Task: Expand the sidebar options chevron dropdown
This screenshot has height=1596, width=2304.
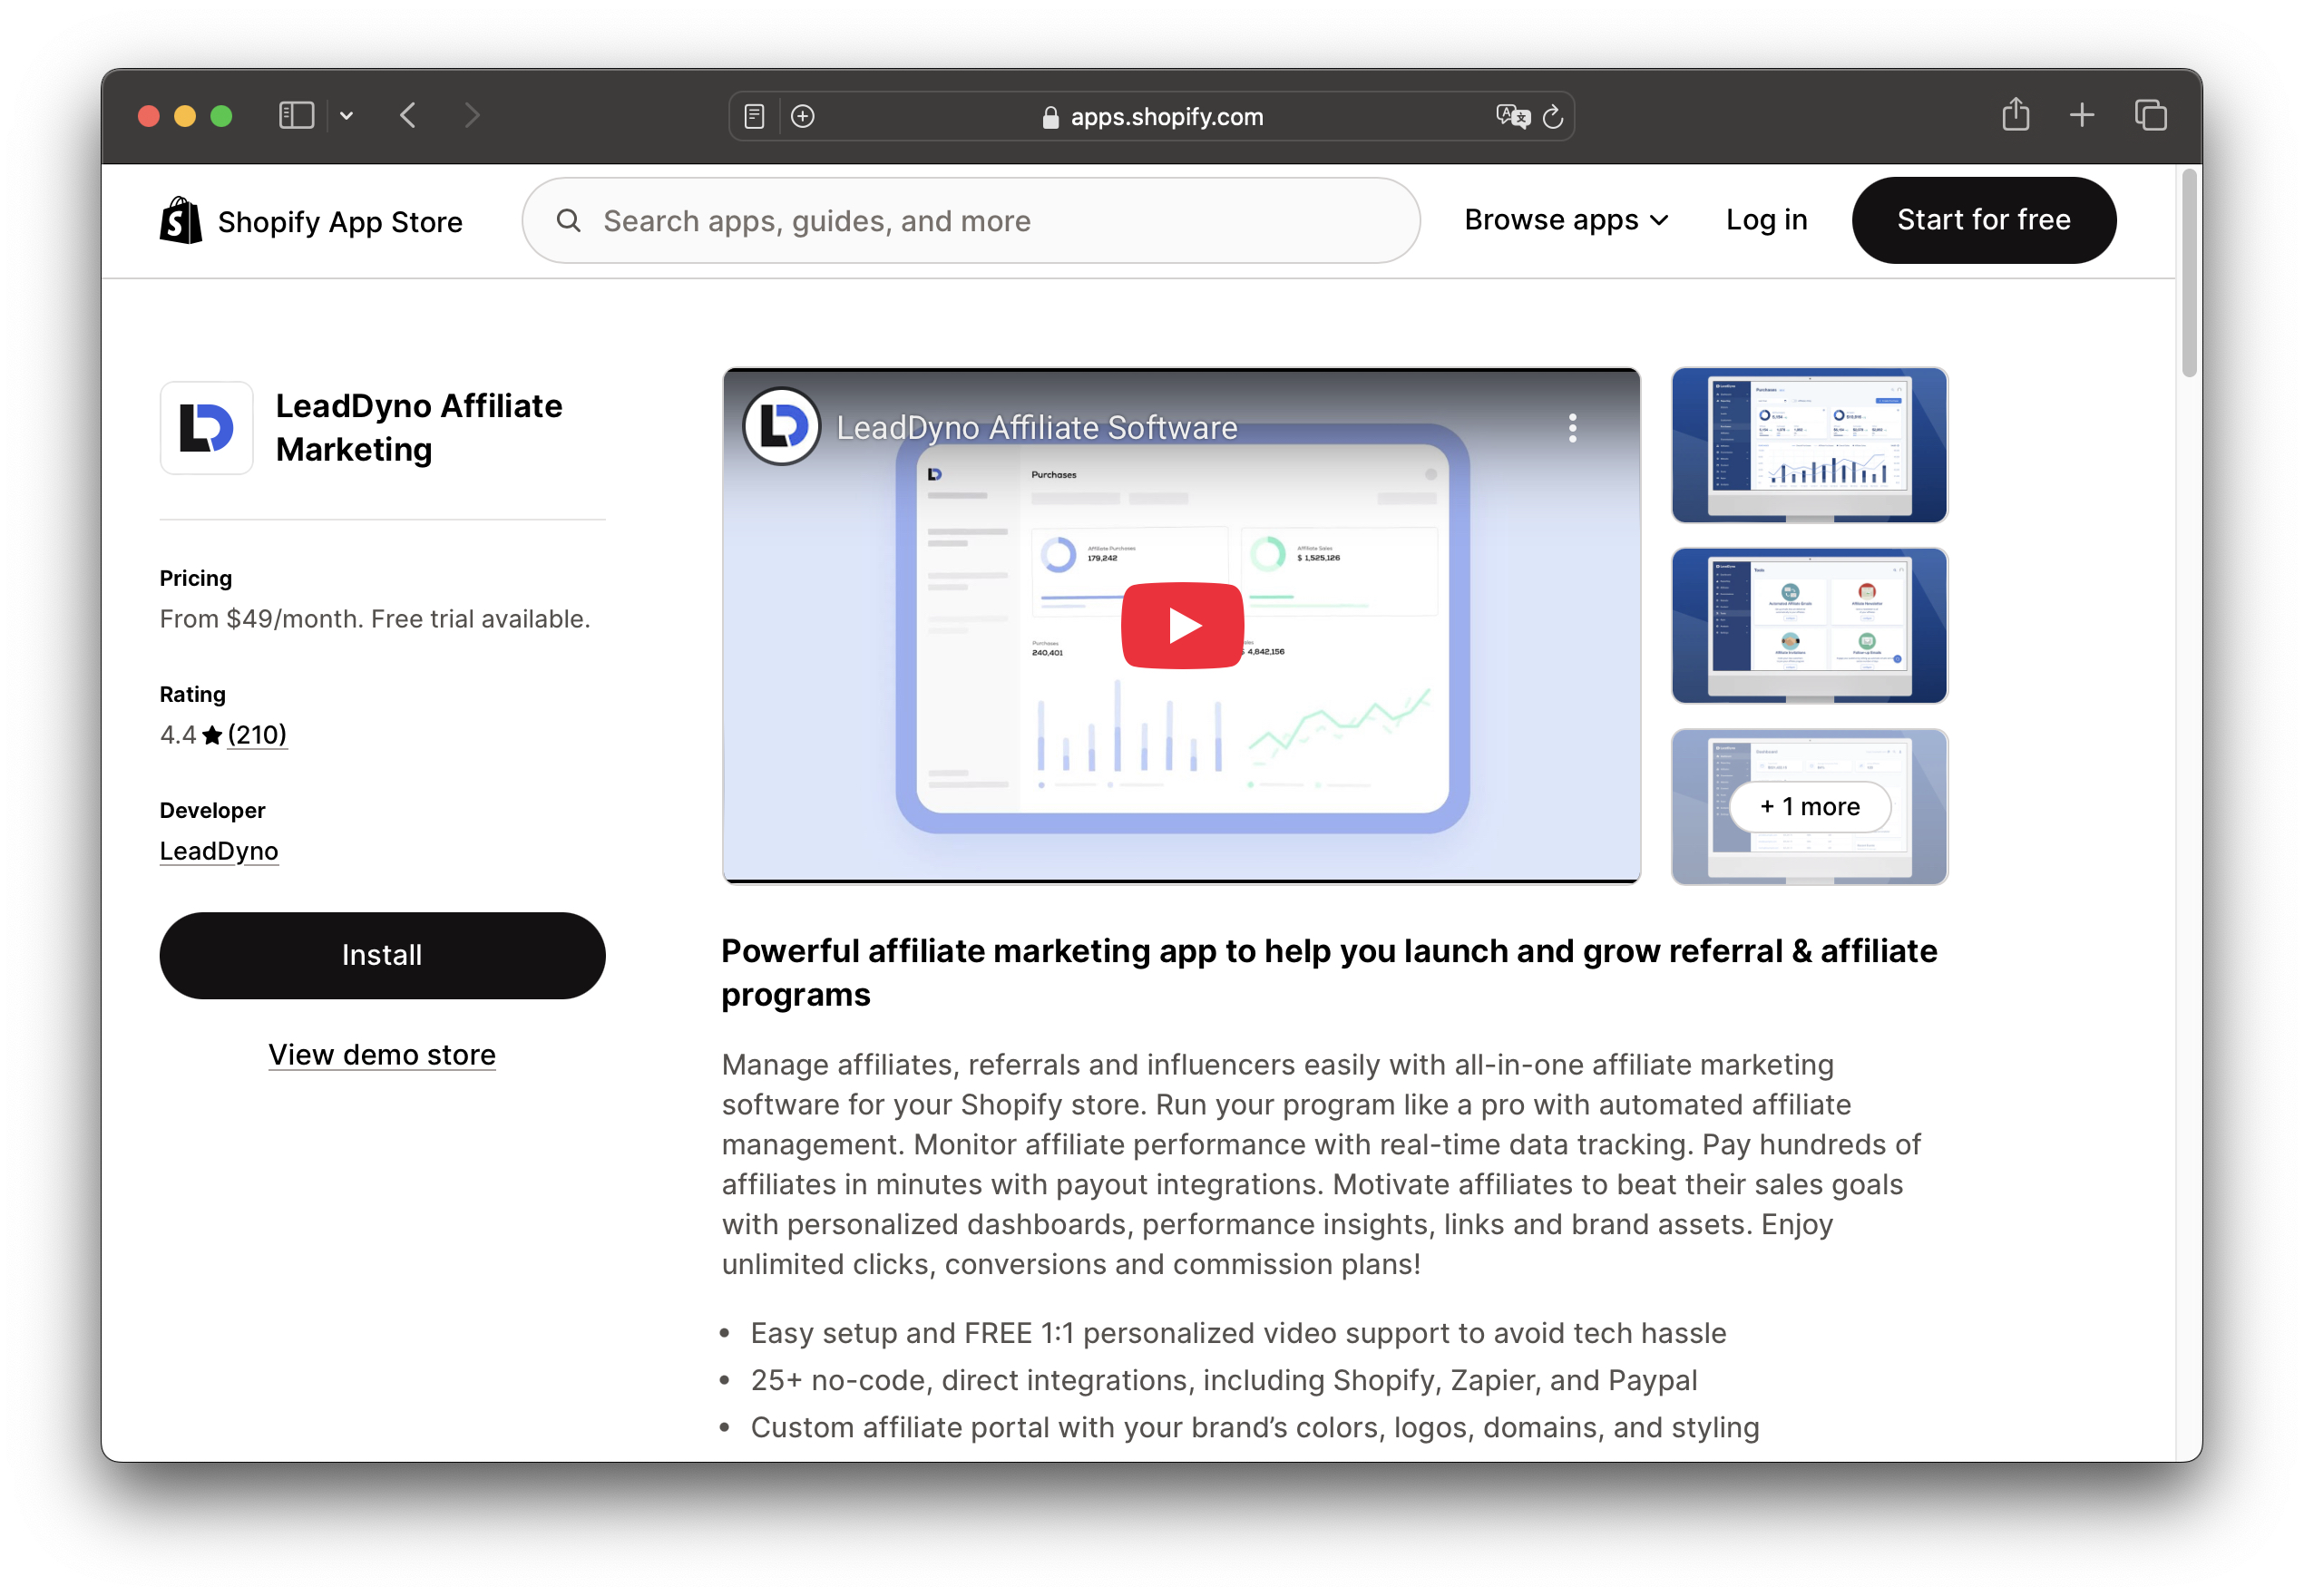Action: (346, 116)
